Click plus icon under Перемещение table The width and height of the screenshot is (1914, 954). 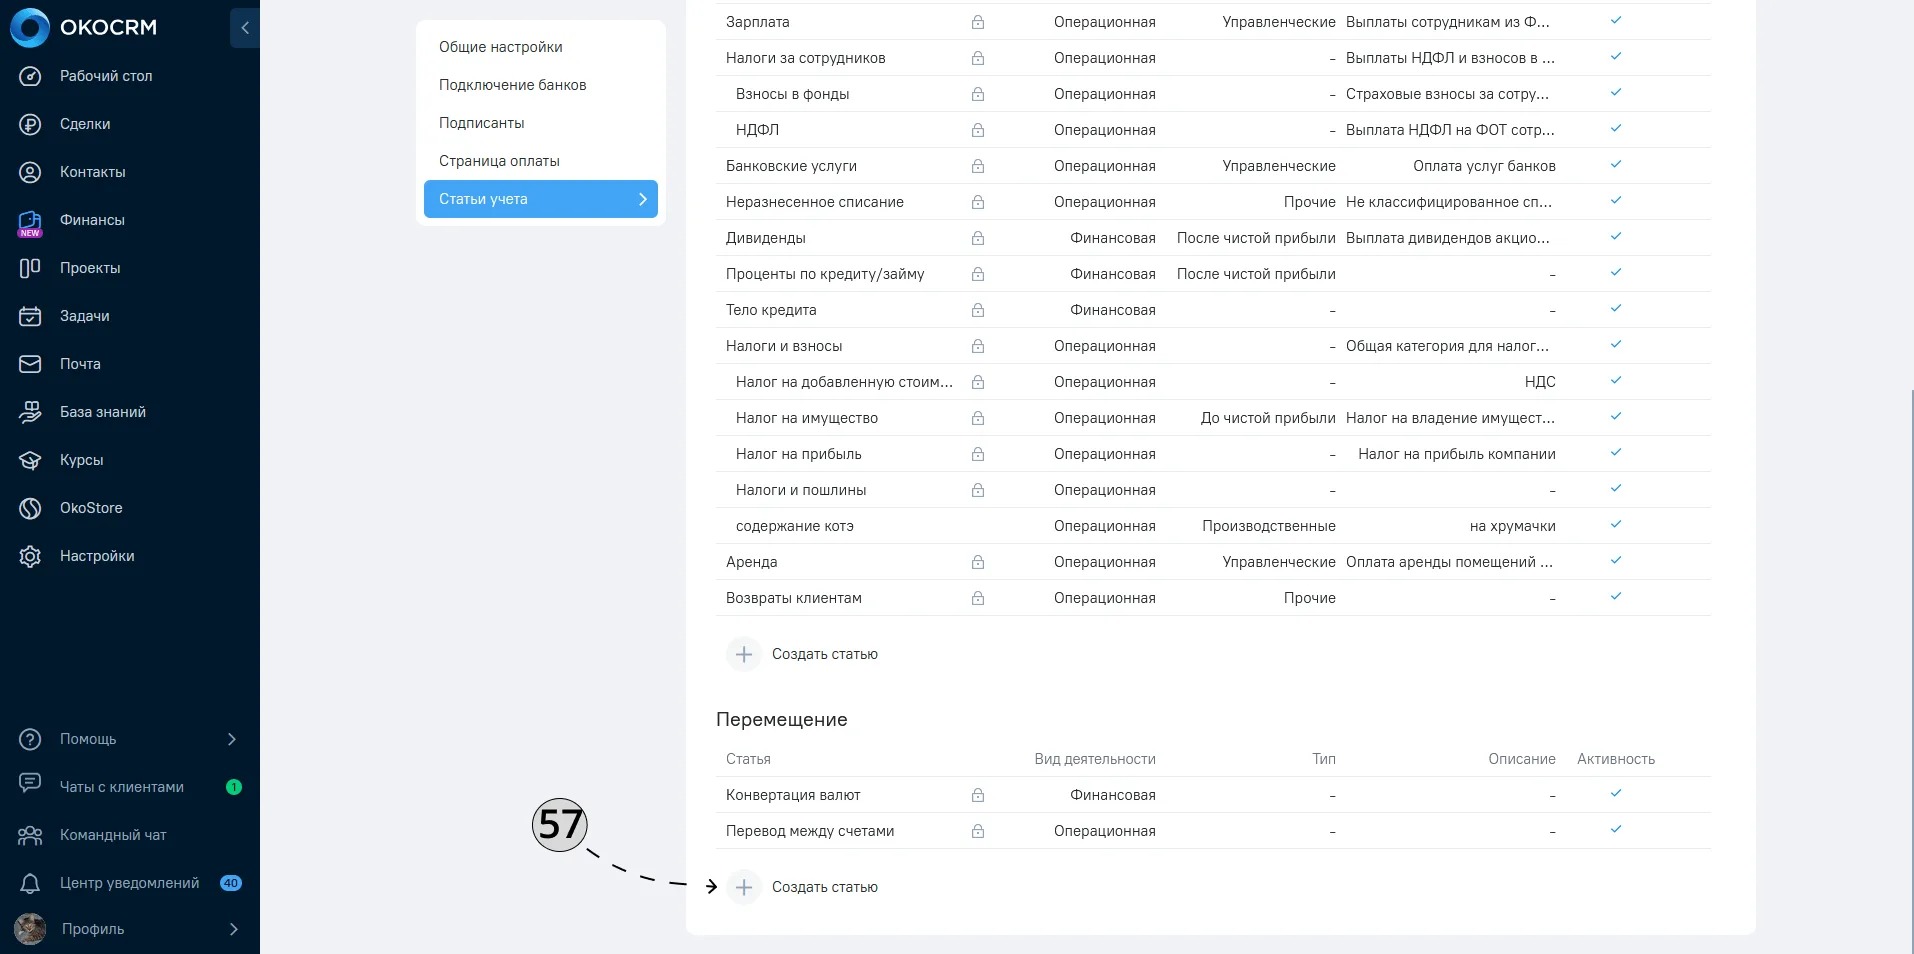coord(744,887)
